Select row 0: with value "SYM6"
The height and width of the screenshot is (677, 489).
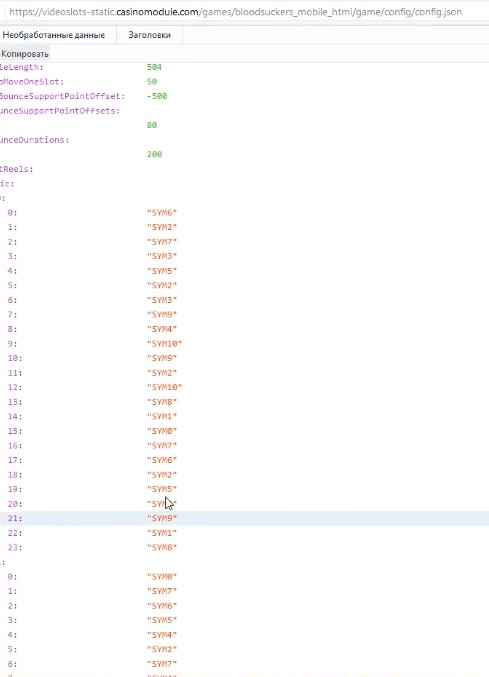pyautogui.click(x=244, y=212)
